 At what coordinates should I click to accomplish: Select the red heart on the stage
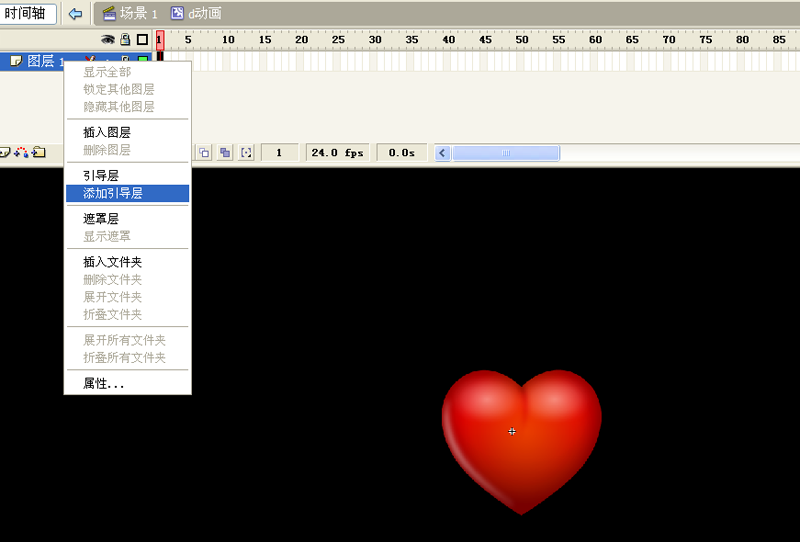click(521, 442)
